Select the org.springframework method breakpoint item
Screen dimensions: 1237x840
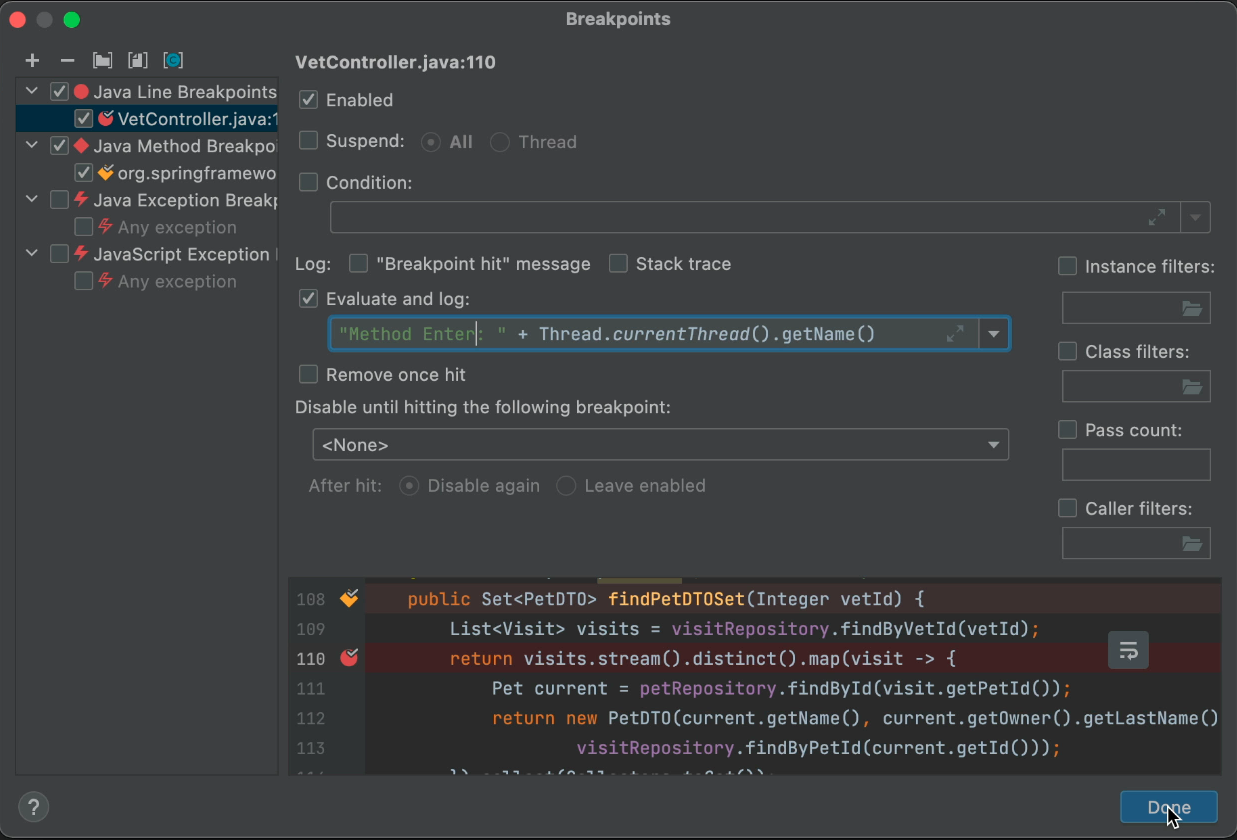(x=196, y=173)
